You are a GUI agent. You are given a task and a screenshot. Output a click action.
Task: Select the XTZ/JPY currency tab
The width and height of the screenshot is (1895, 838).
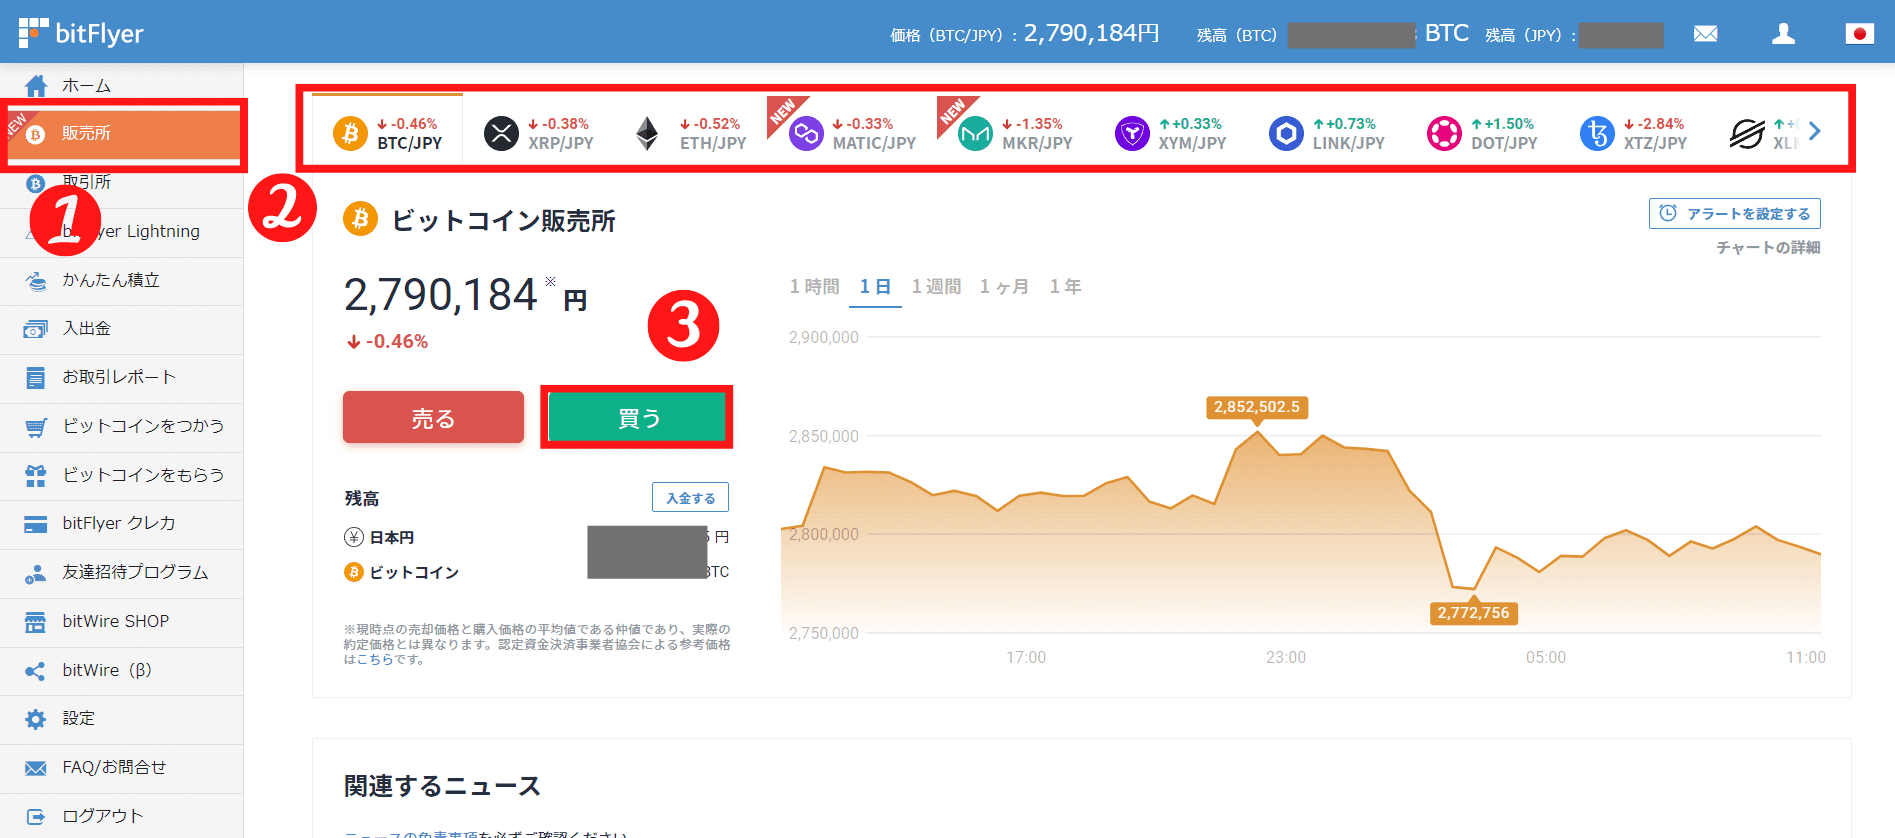[x=1634, y=133]
